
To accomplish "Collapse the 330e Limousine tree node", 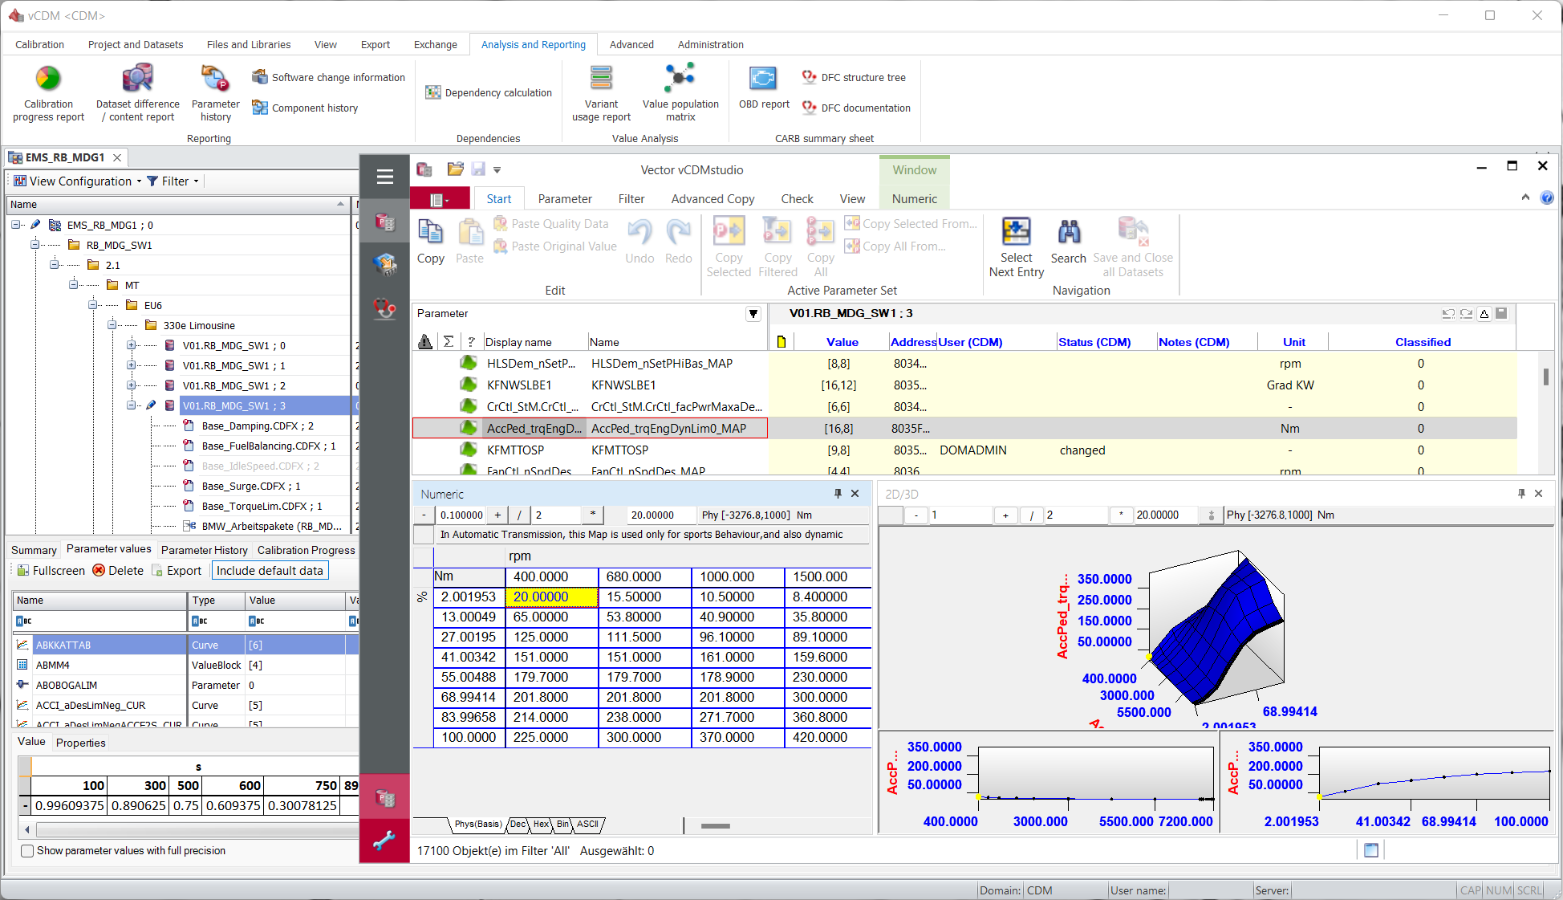I will 112,325.
